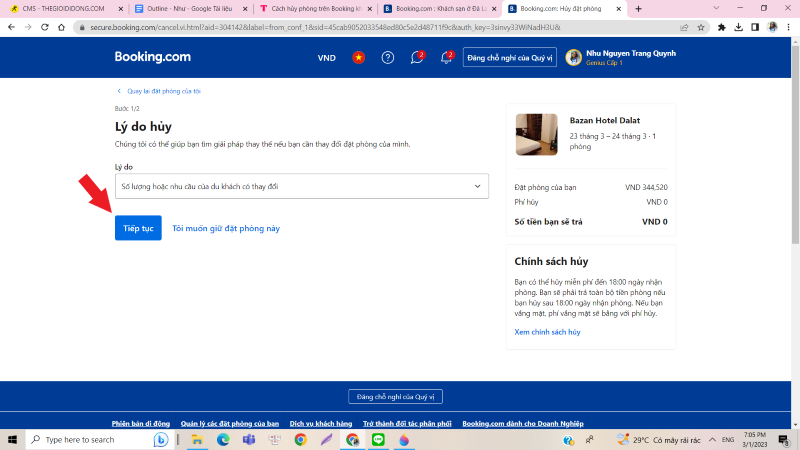The width and height of the screenshot is (800, 450).
Task: Open File Explorer from taskbar
Action: point(197,439)
